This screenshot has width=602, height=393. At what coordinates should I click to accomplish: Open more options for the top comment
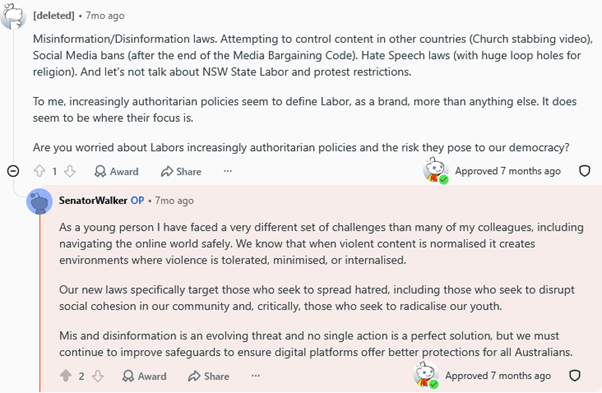[x=228, y=171]
